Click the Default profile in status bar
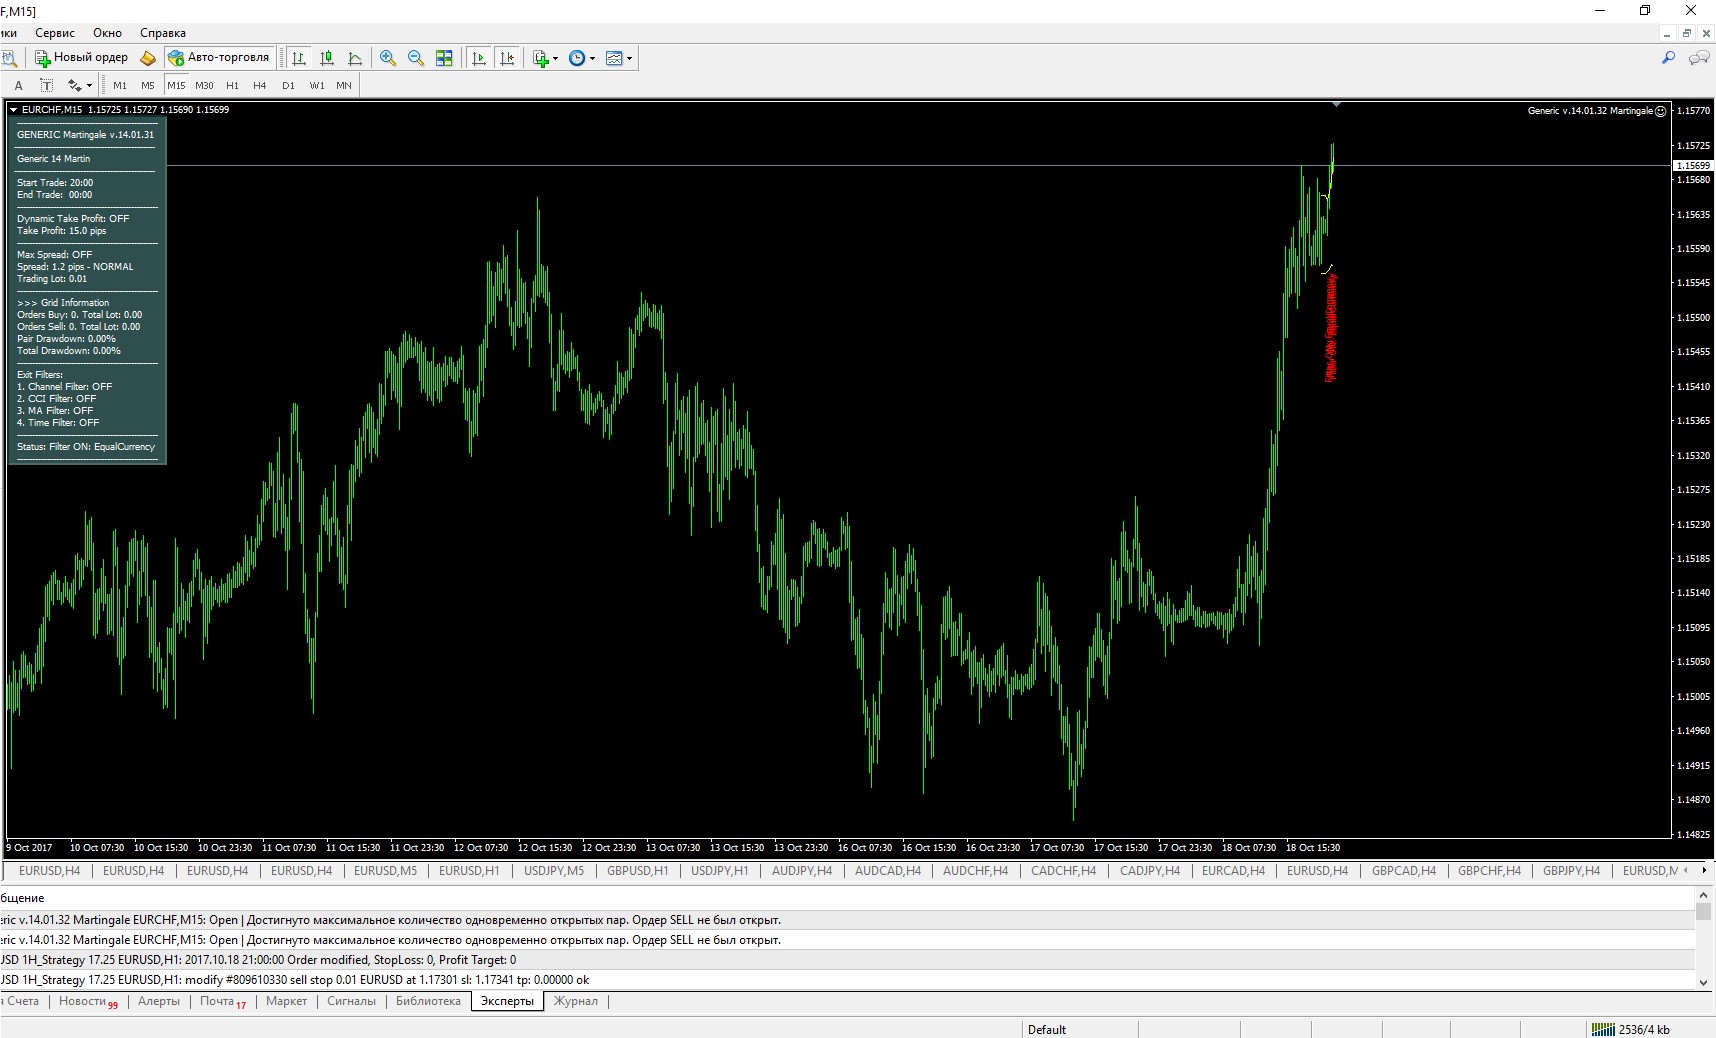The width and height of the screenshot is (1716, 1038). (x=1047, y=1029)
